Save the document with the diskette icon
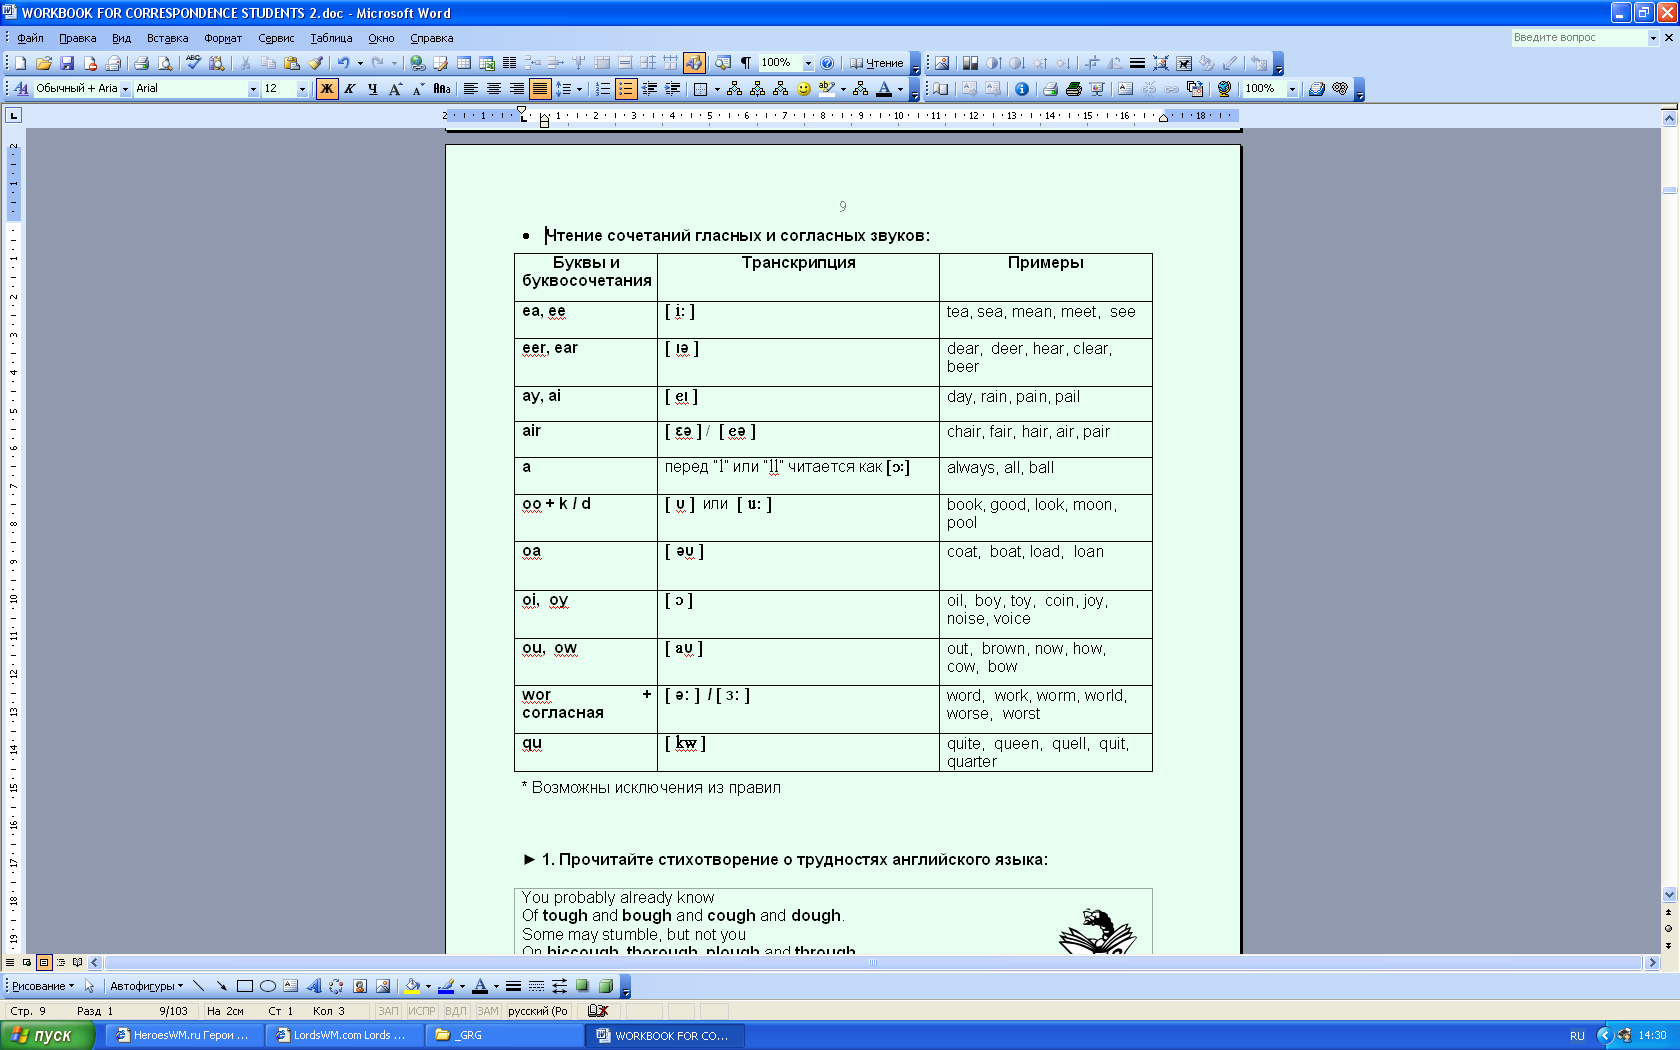The width and height of the screenshot is (1680, 1050). (x=67, y=63)
